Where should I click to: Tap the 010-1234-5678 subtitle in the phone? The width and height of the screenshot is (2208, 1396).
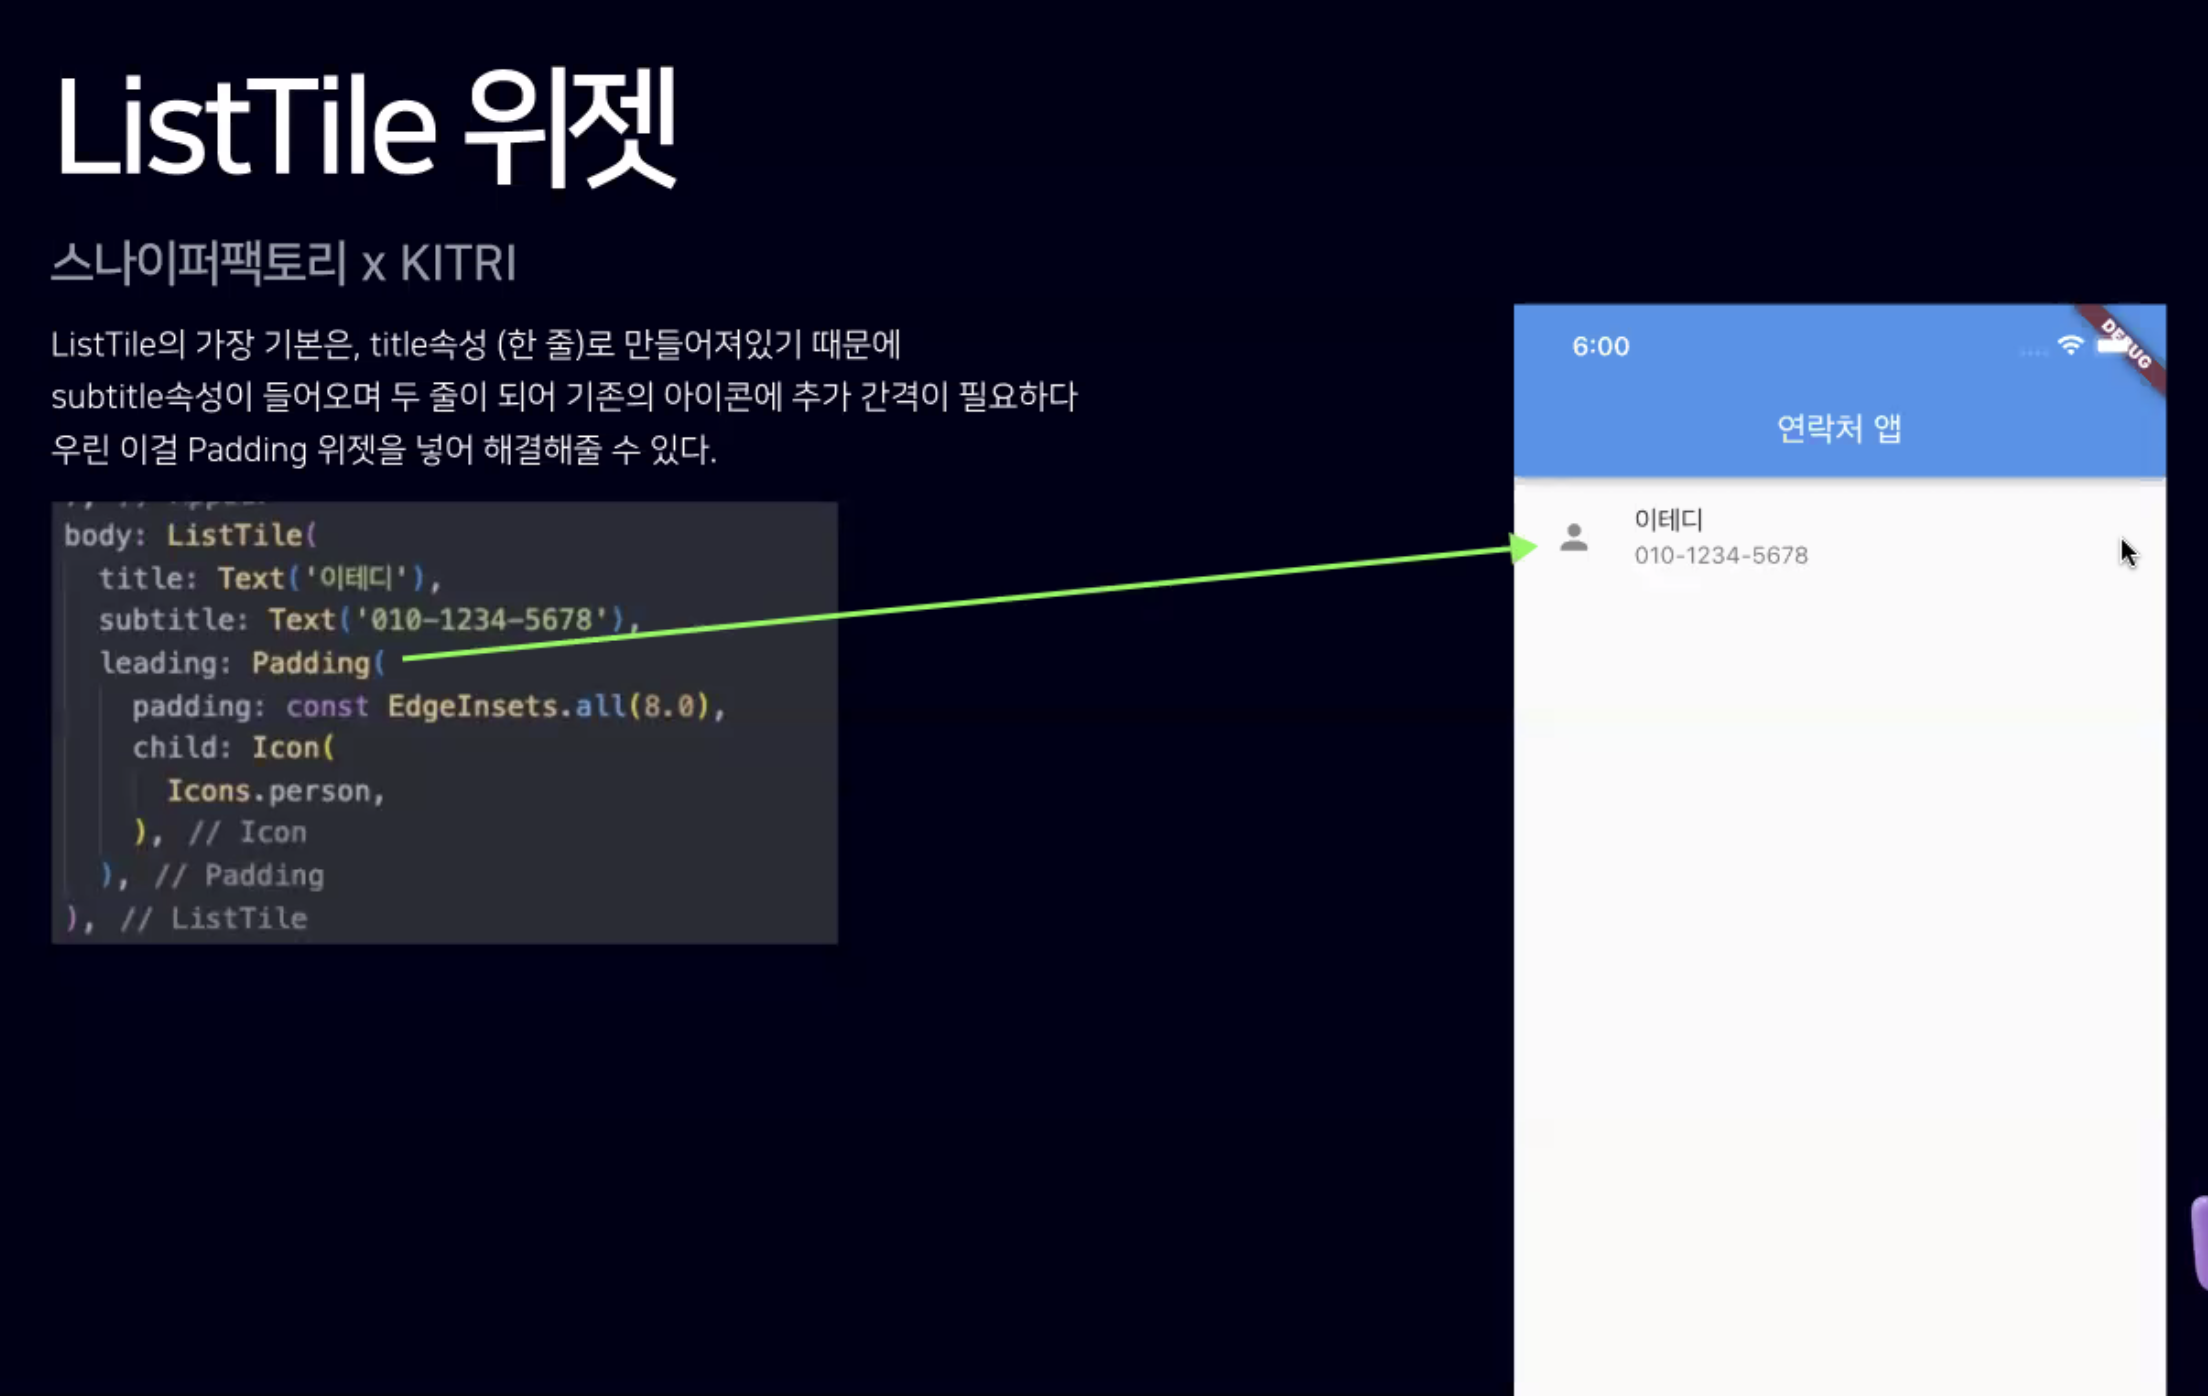tap(1720, 555)
